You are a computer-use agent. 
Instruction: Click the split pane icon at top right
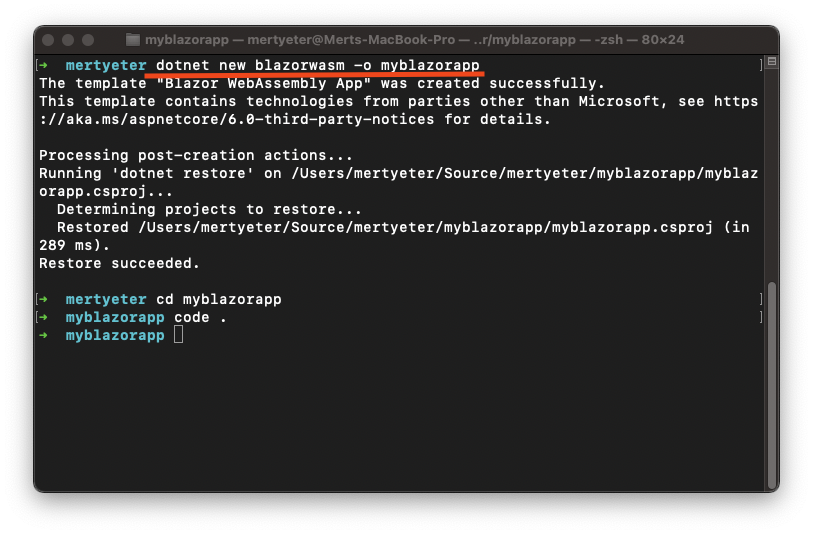pos(772,61)
